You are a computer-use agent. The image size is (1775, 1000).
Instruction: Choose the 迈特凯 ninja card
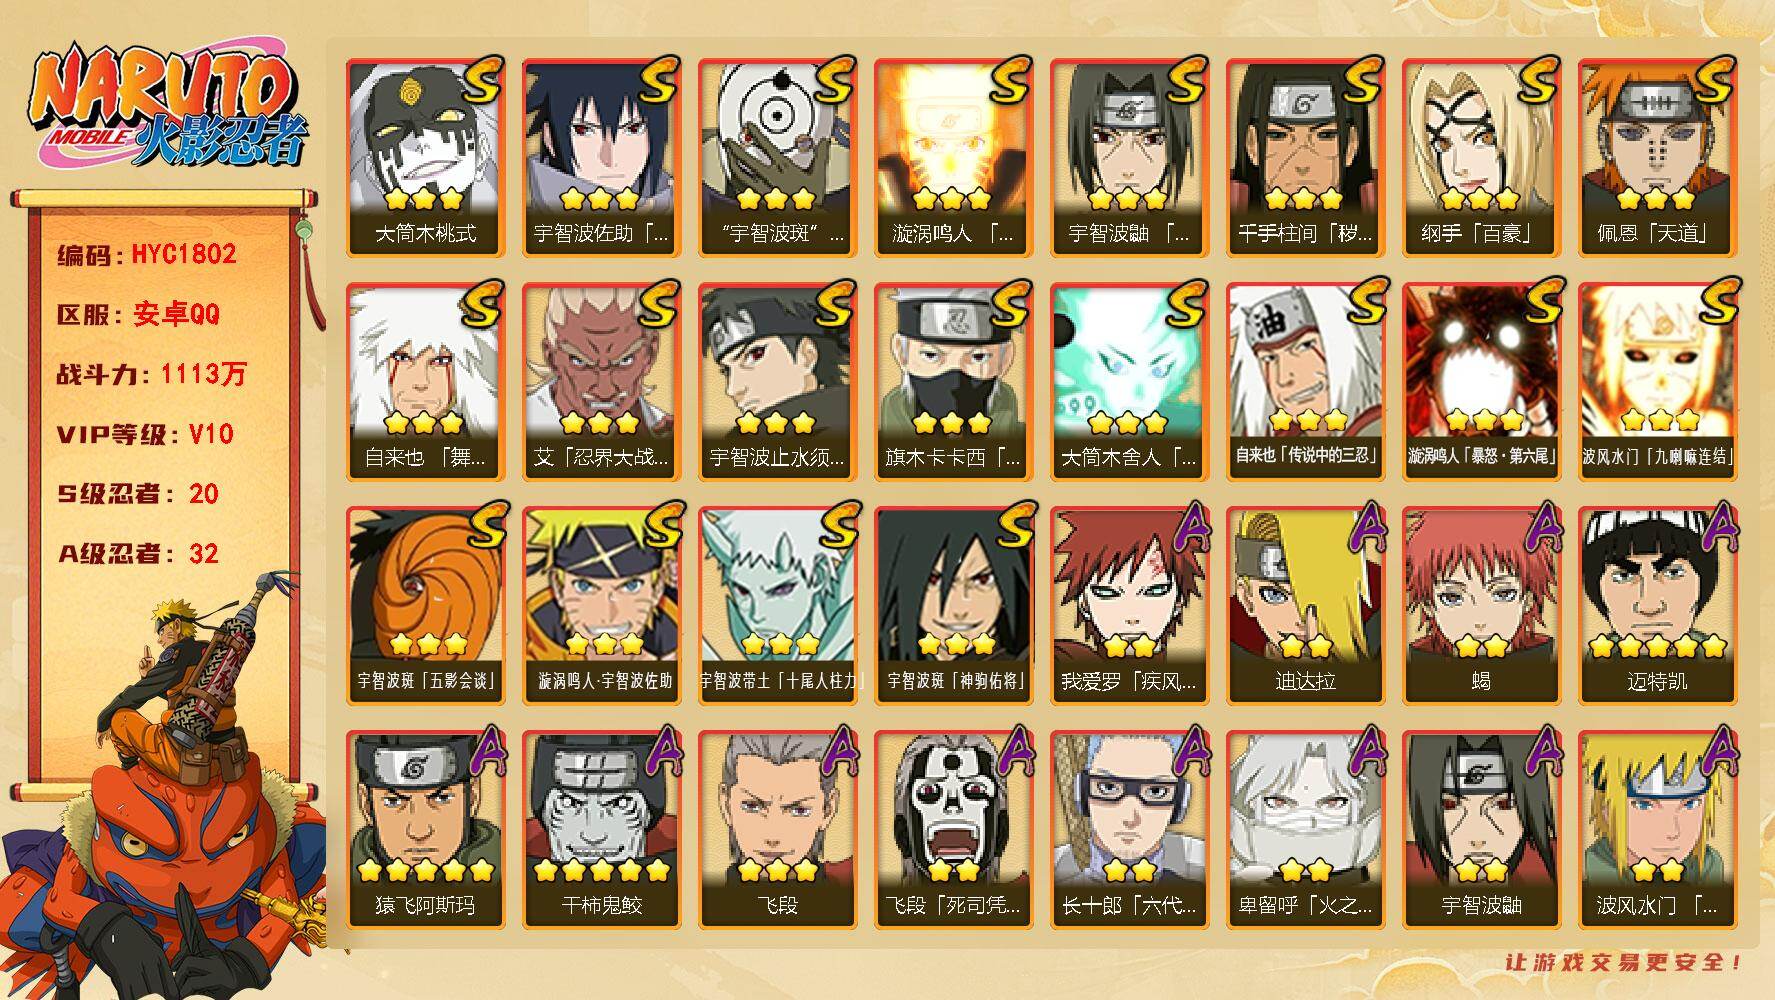coord(1657,606)
